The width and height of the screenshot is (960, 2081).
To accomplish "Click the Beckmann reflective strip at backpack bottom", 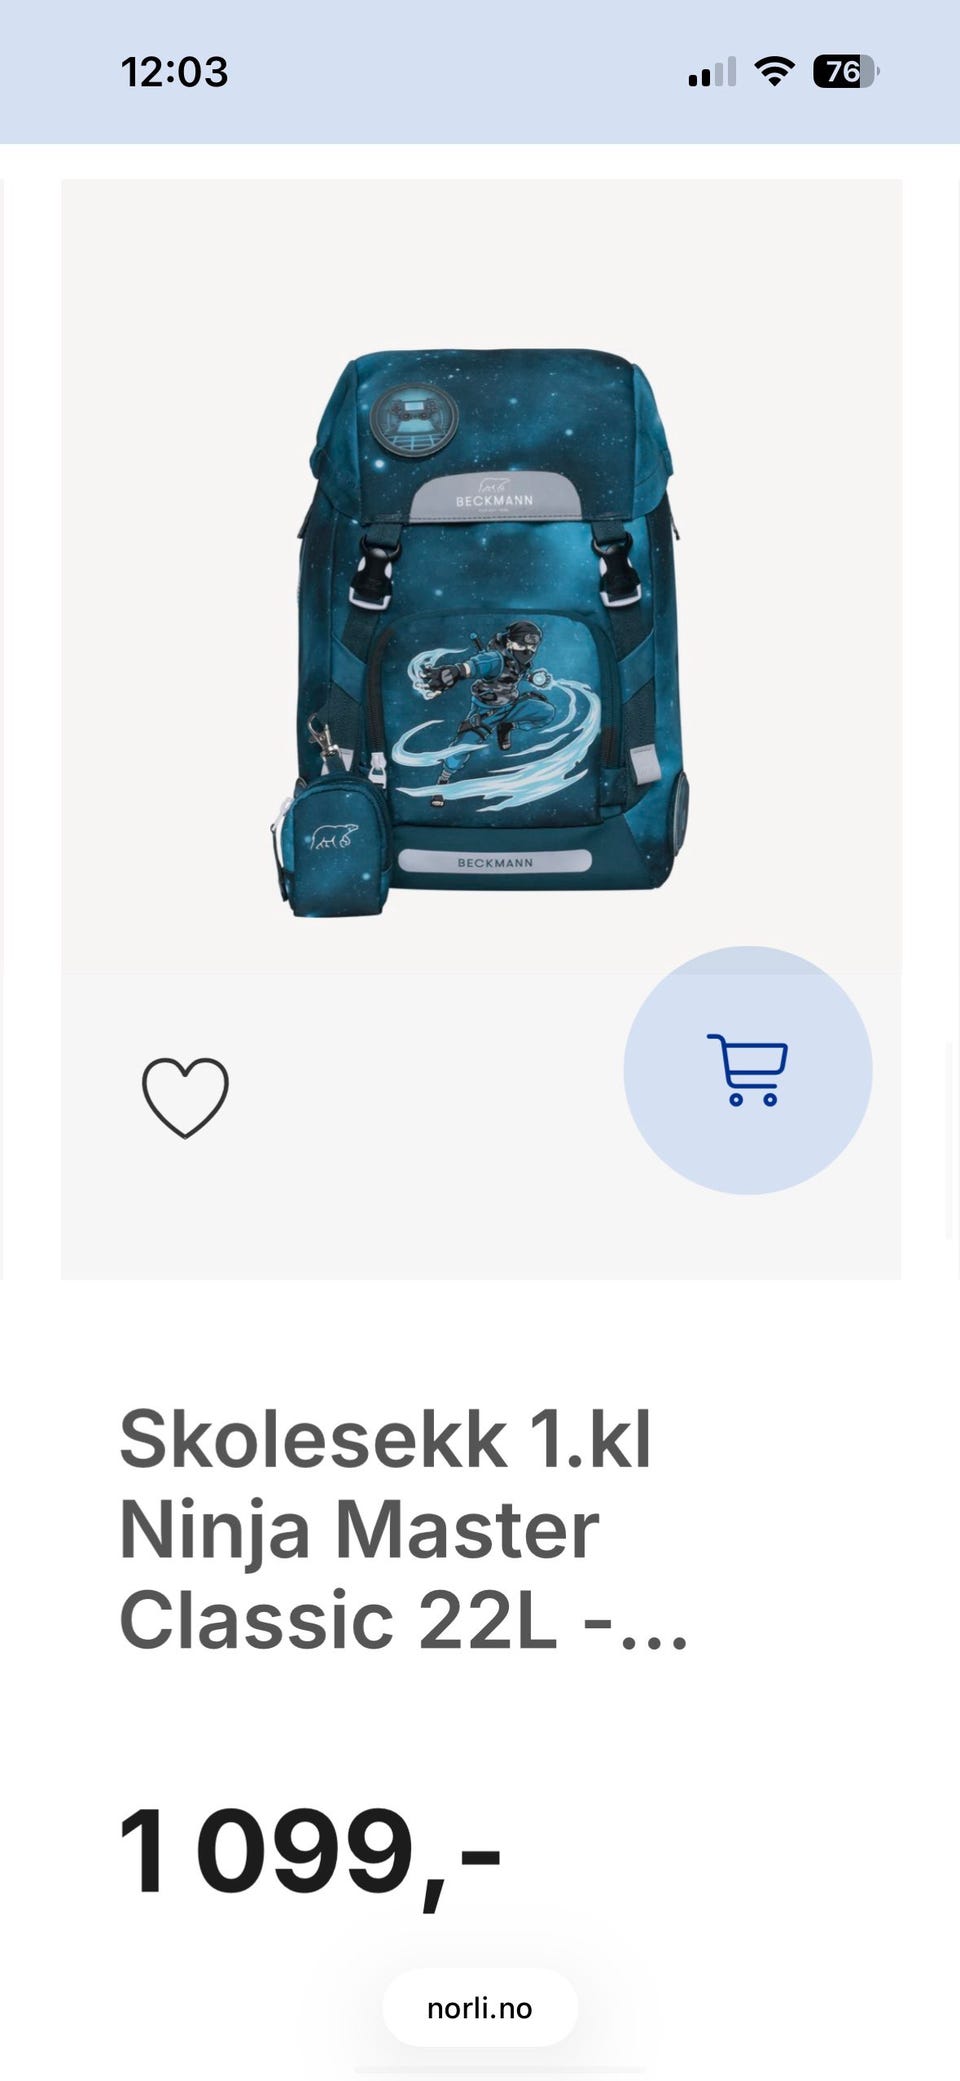I will (x=495, y=861).
